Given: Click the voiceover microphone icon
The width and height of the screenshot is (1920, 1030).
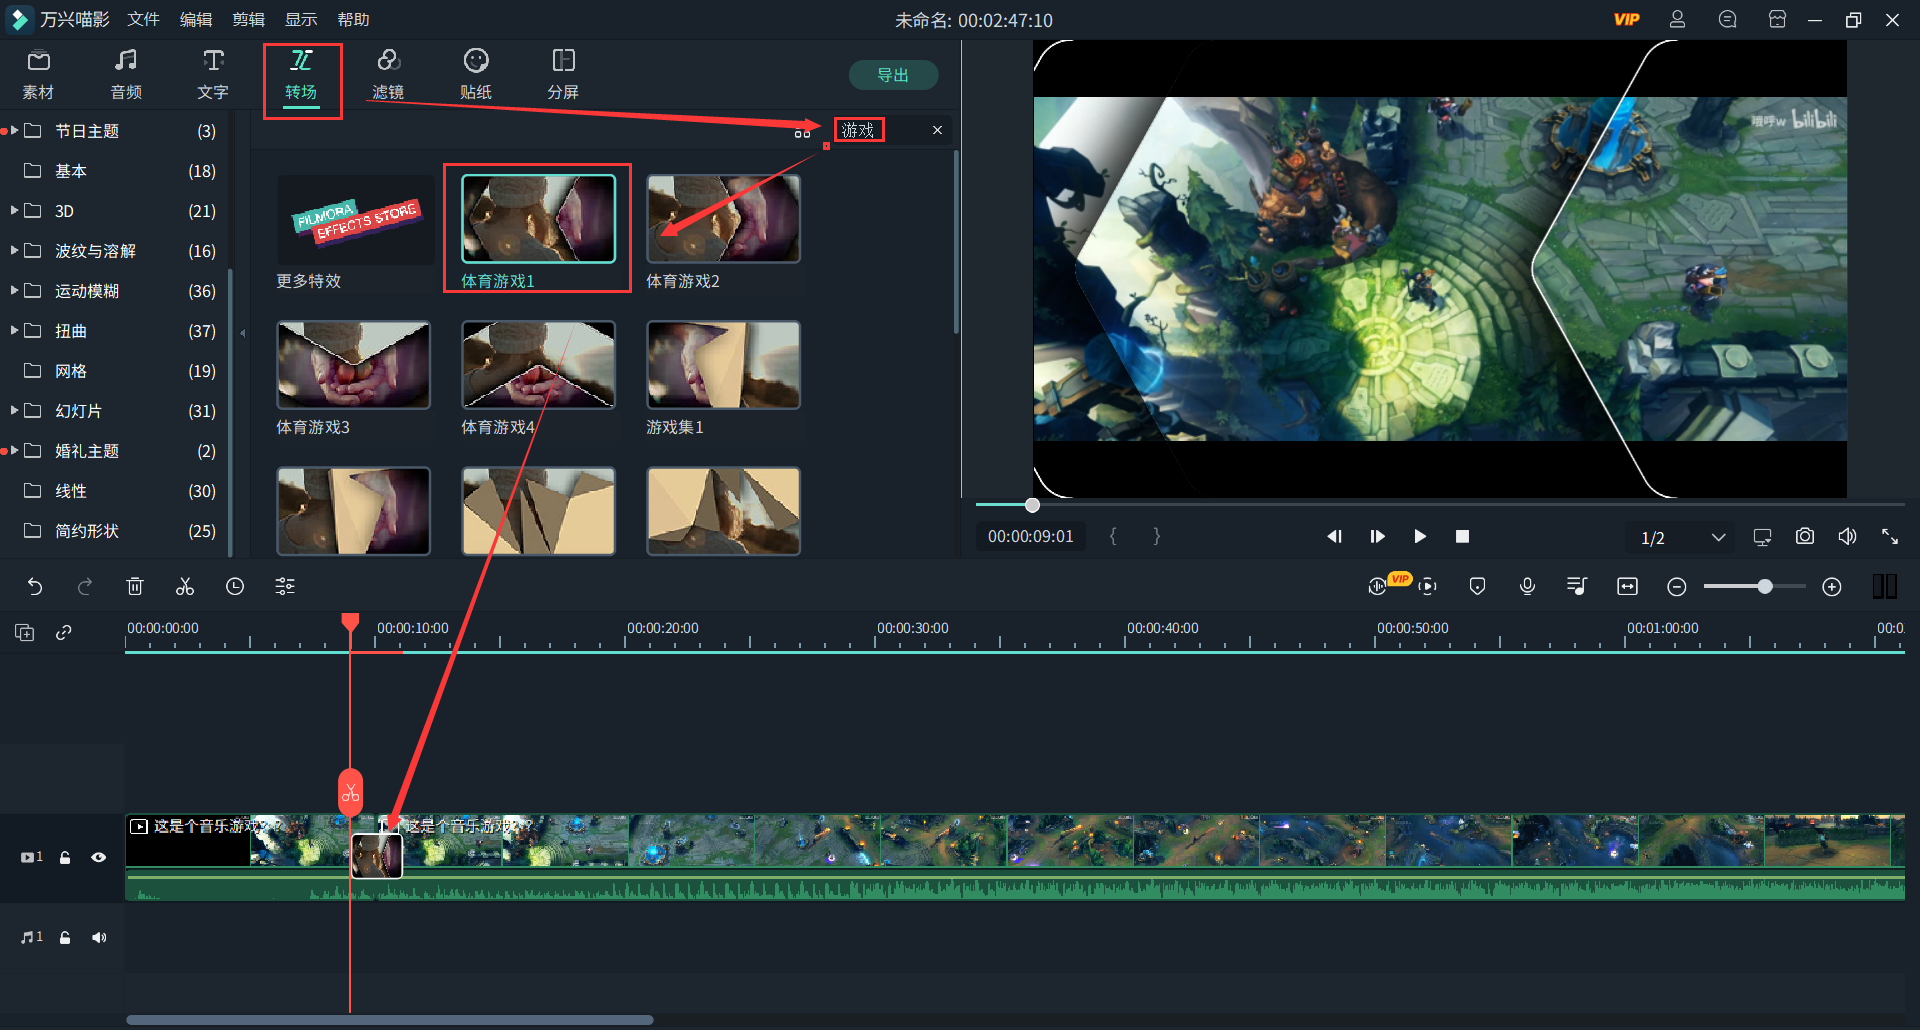Looking at the screenshot, I should (1527, 587).
